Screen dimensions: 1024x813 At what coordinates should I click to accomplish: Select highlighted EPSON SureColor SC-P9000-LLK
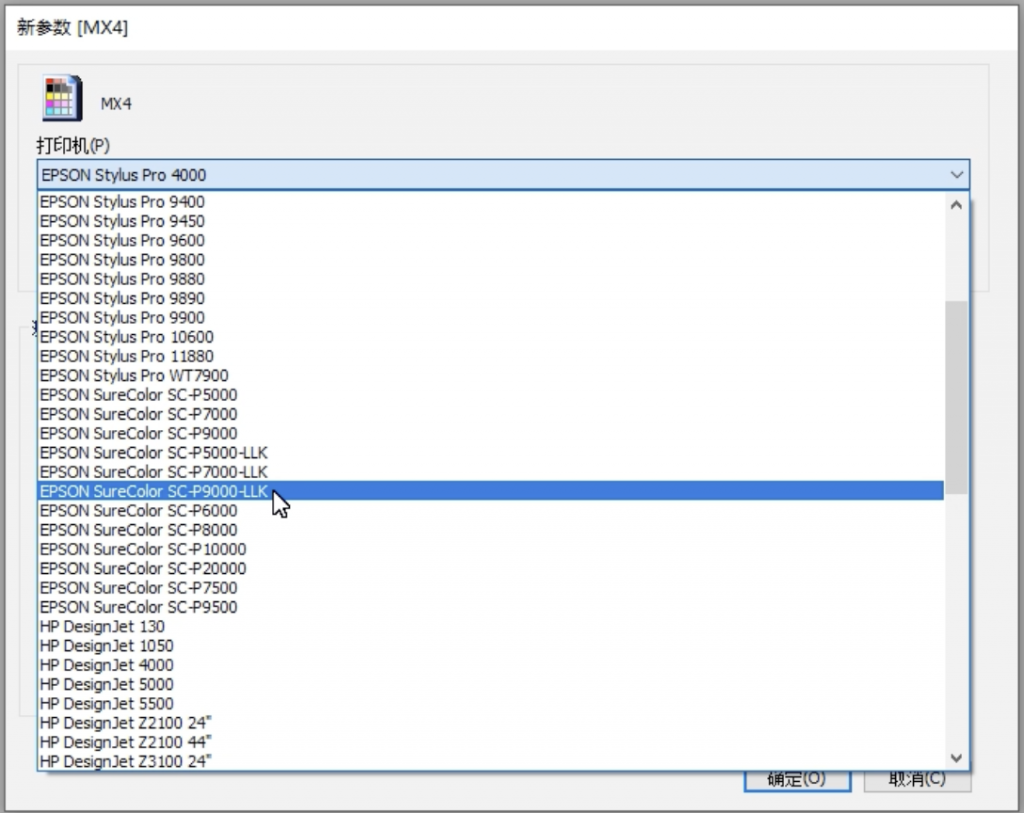click(490, 491)
